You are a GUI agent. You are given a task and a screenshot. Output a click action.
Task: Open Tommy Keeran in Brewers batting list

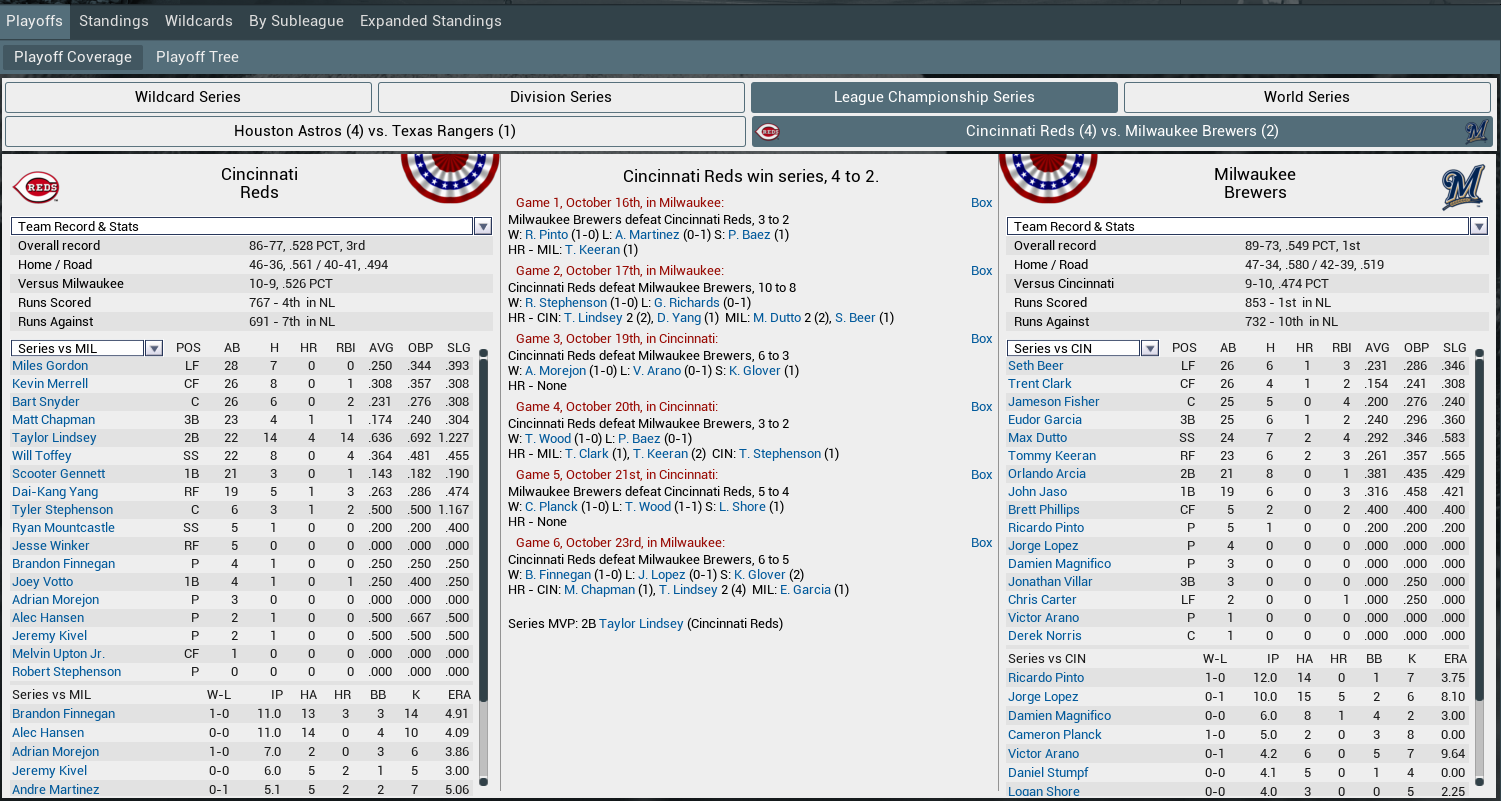tap(1052, 456)
